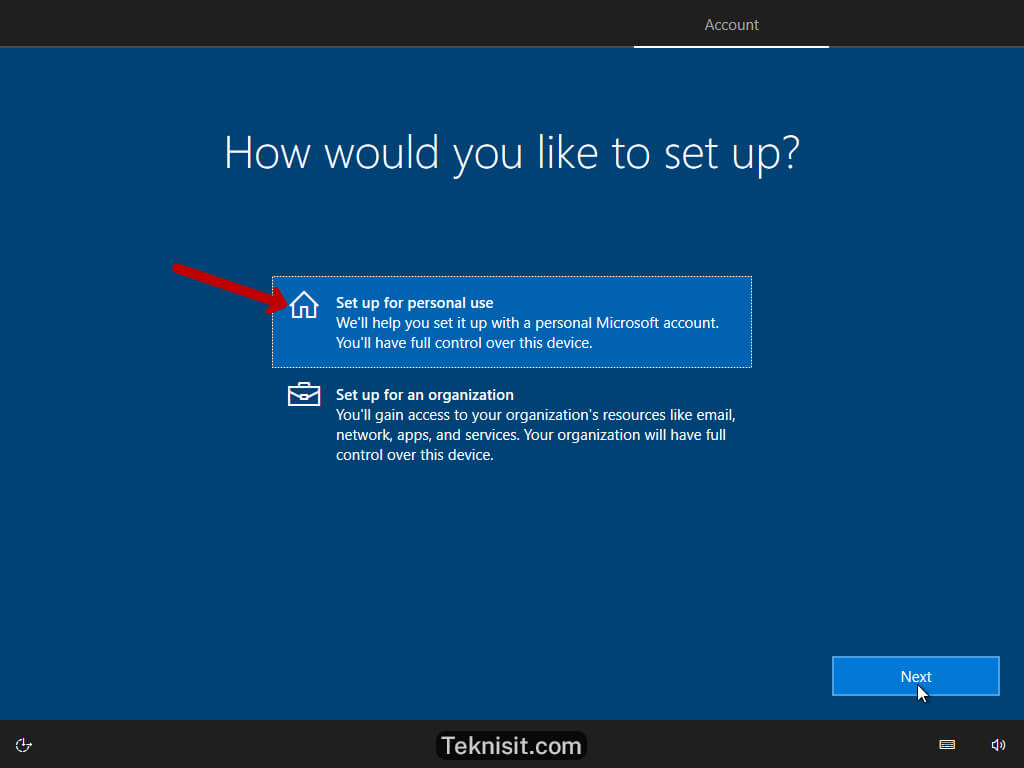Select the house icon for personal use
The height and width of the screenshot is (768, 1024).
(x=304, y=305)
